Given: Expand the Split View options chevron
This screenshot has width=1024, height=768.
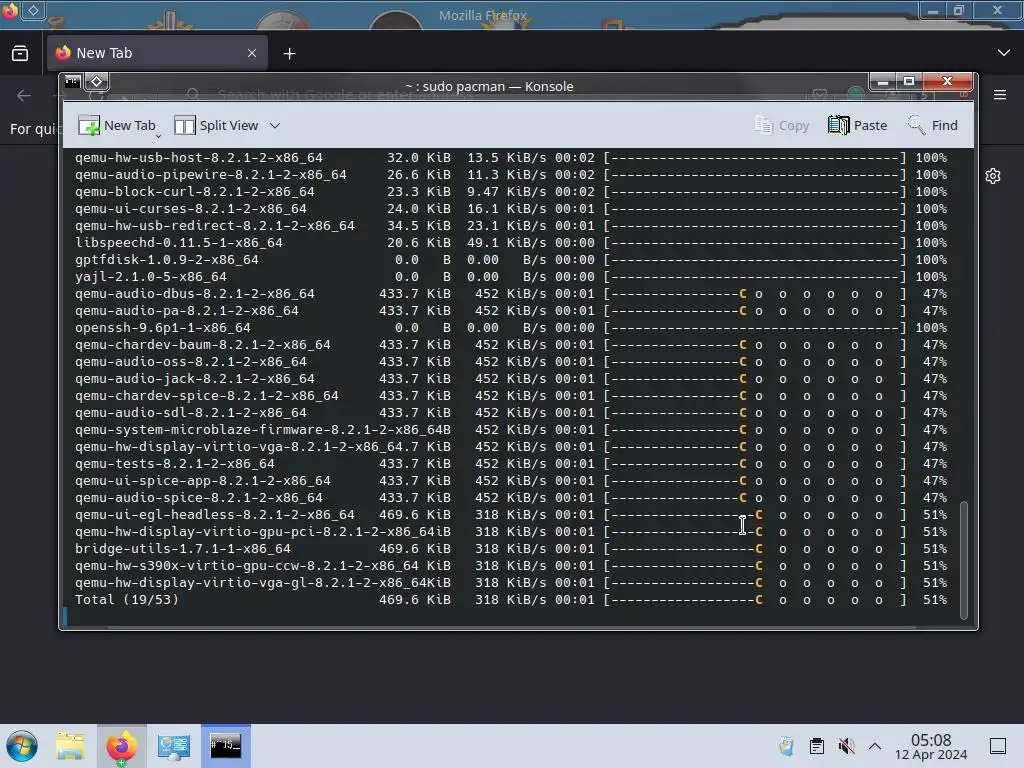Looking at the screenshot, I should (275, 125).
